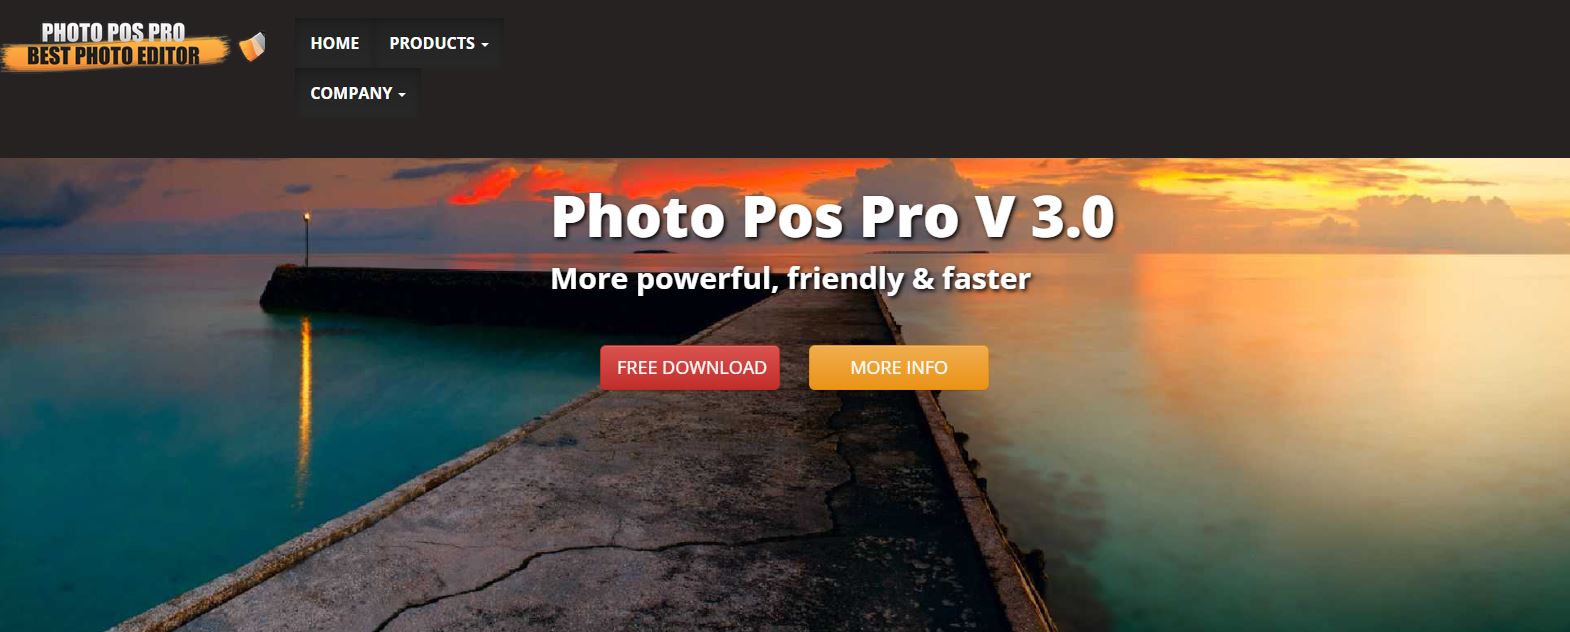Screen dimensions: 1570x632
Task: Expand the COMPANY dropdown caret arrow
Action: [x=402, y=95]
